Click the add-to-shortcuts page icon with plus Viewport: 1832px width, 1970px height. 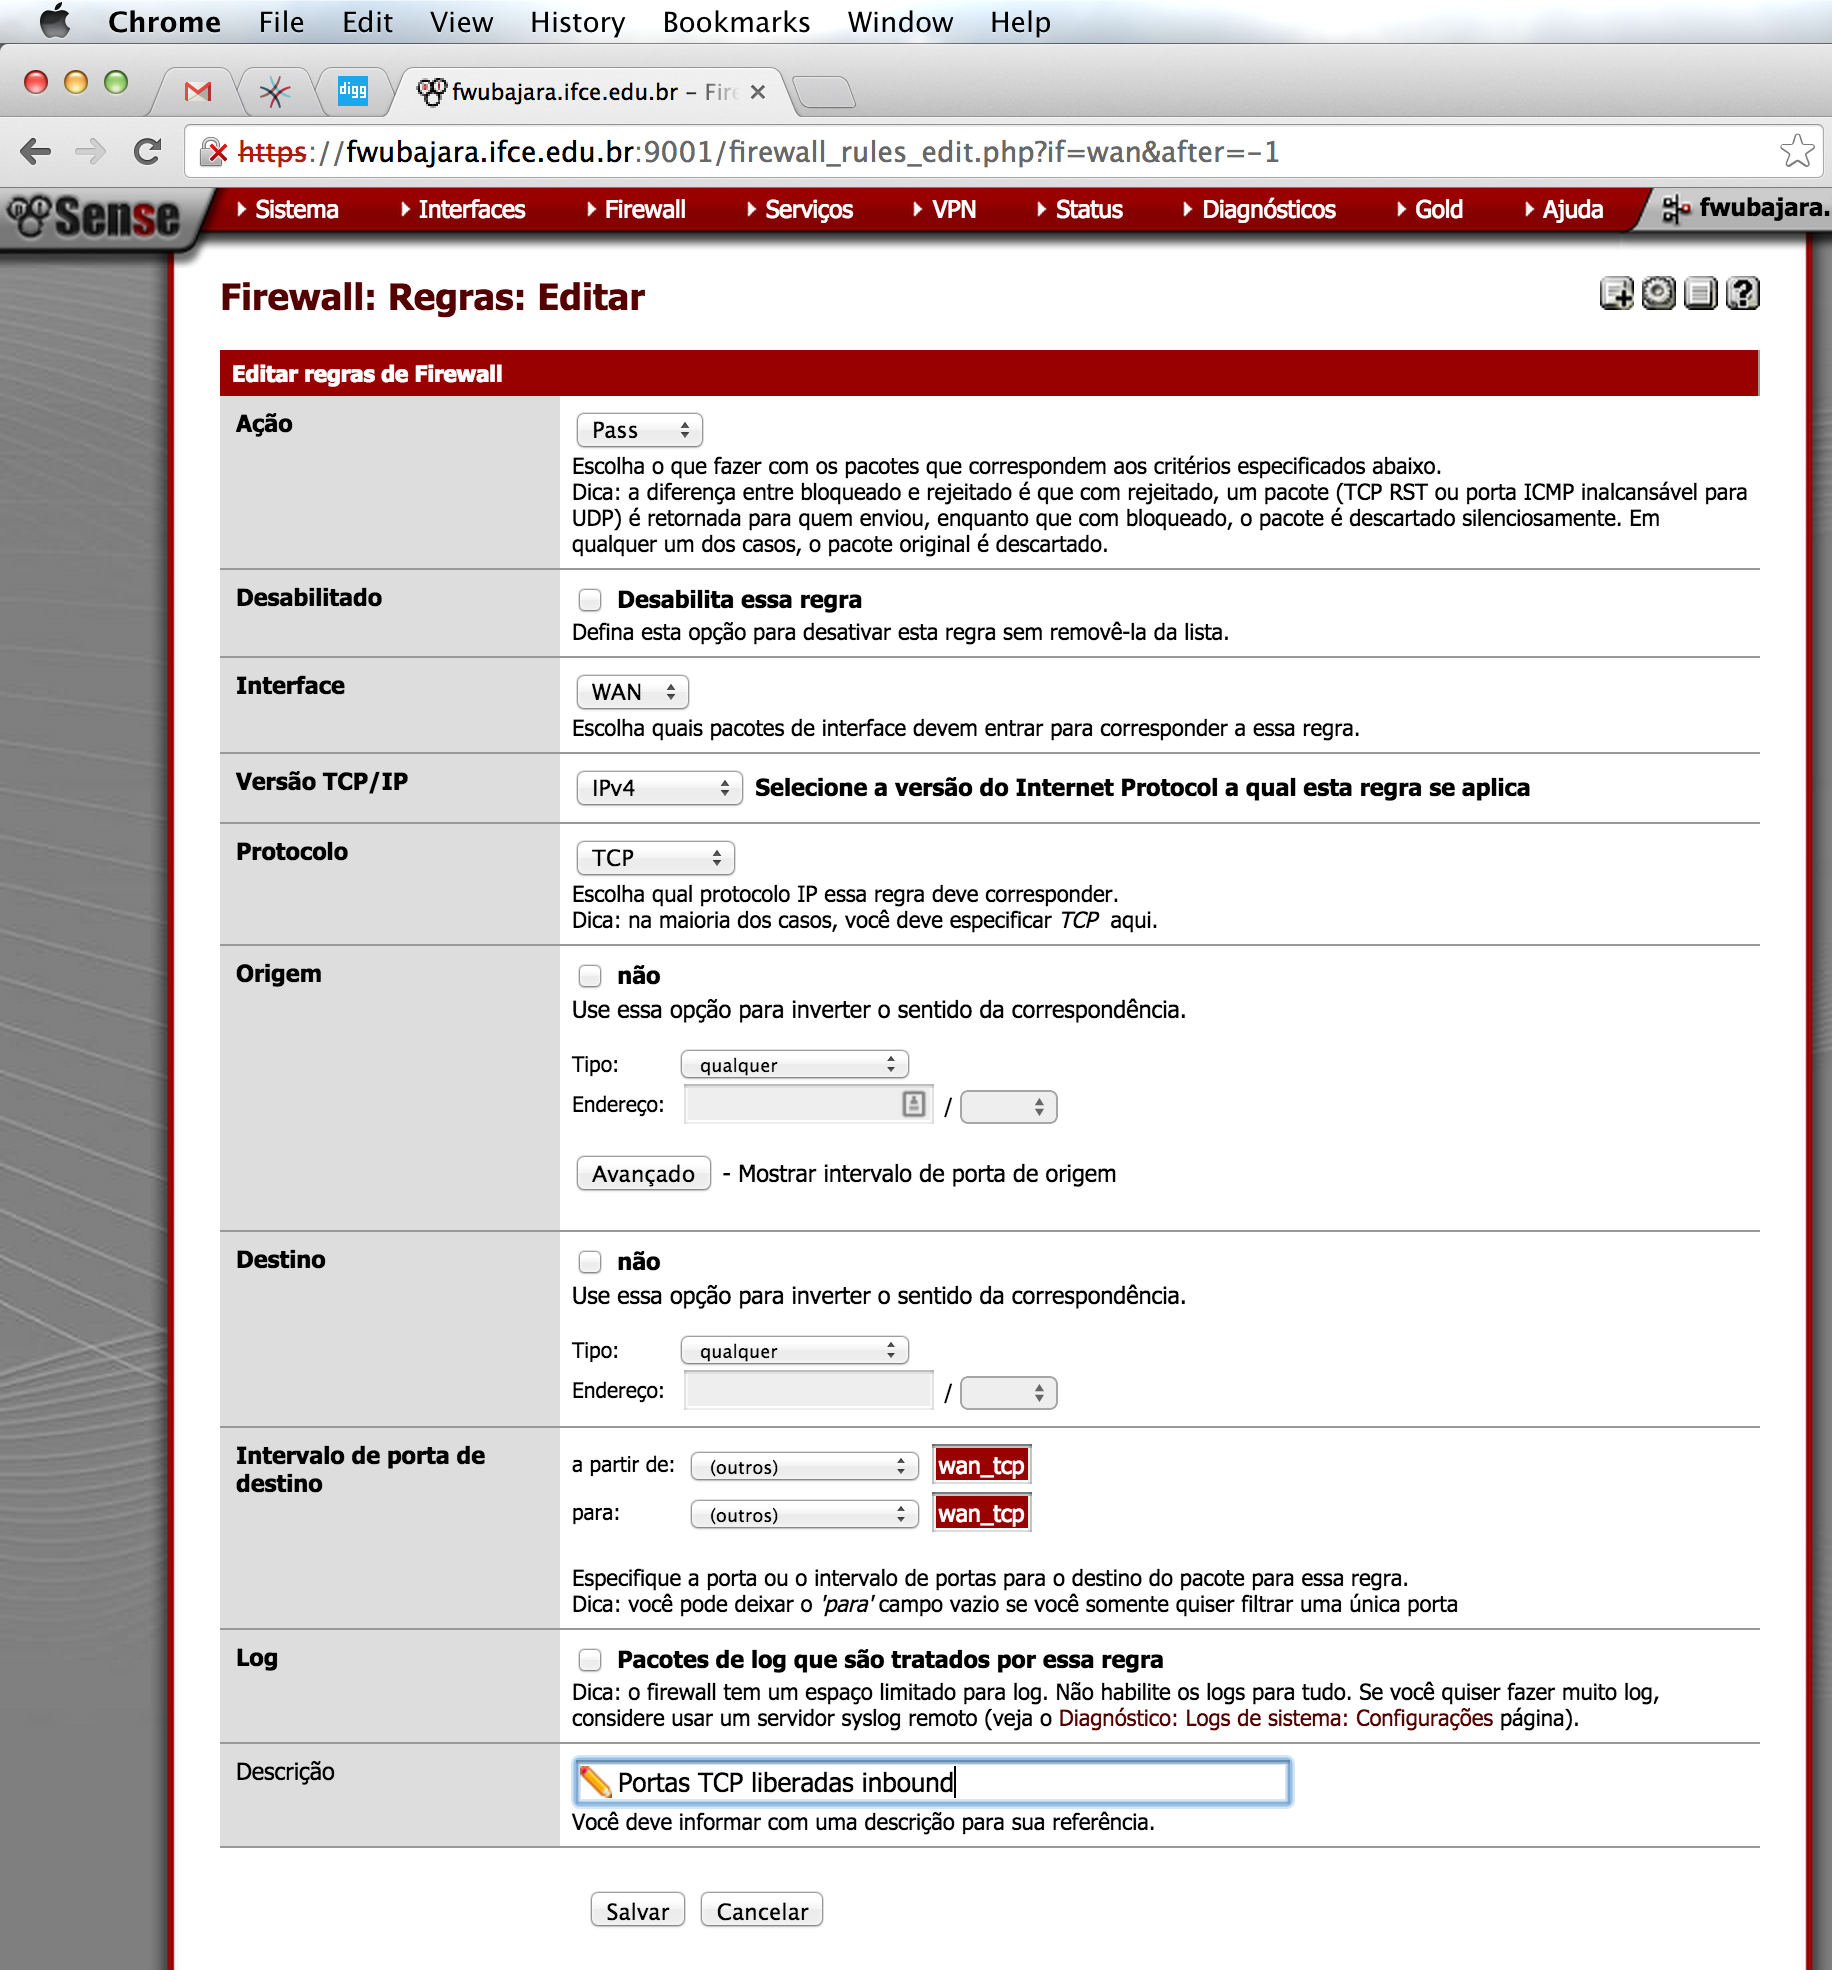pyautogui.click(x=1616, y=293)
